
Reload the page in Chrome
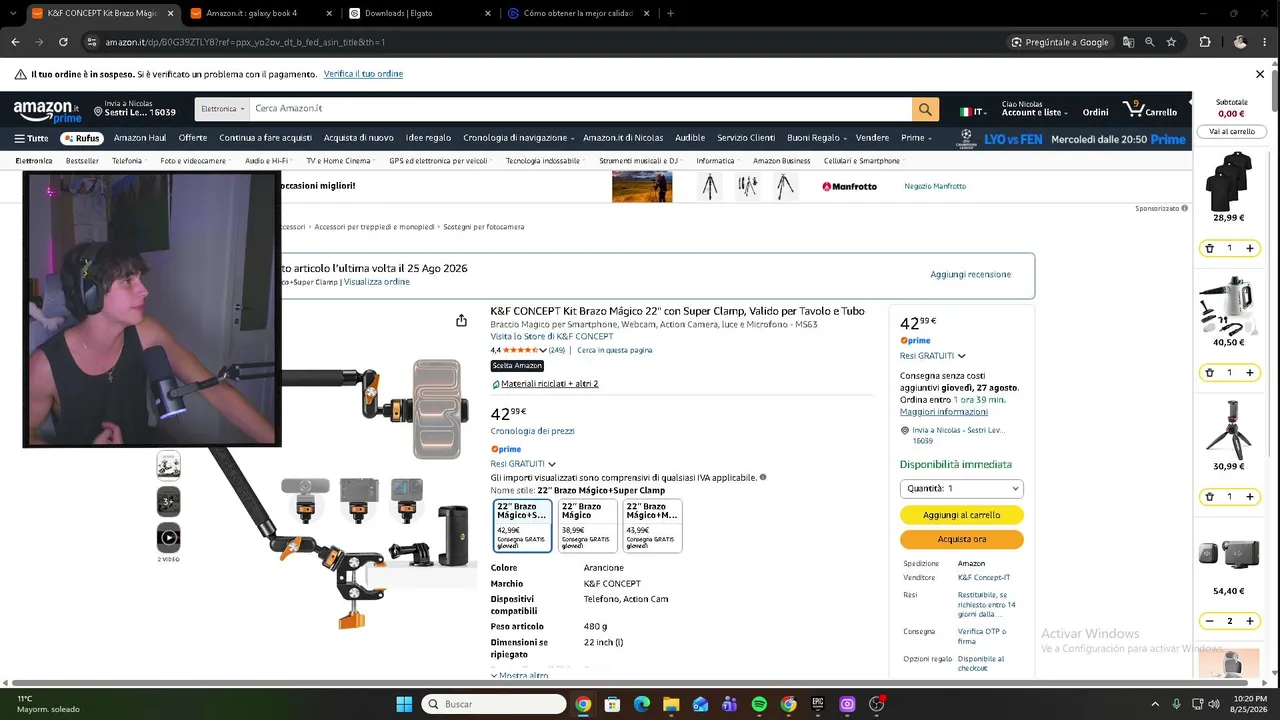(63, 42)
